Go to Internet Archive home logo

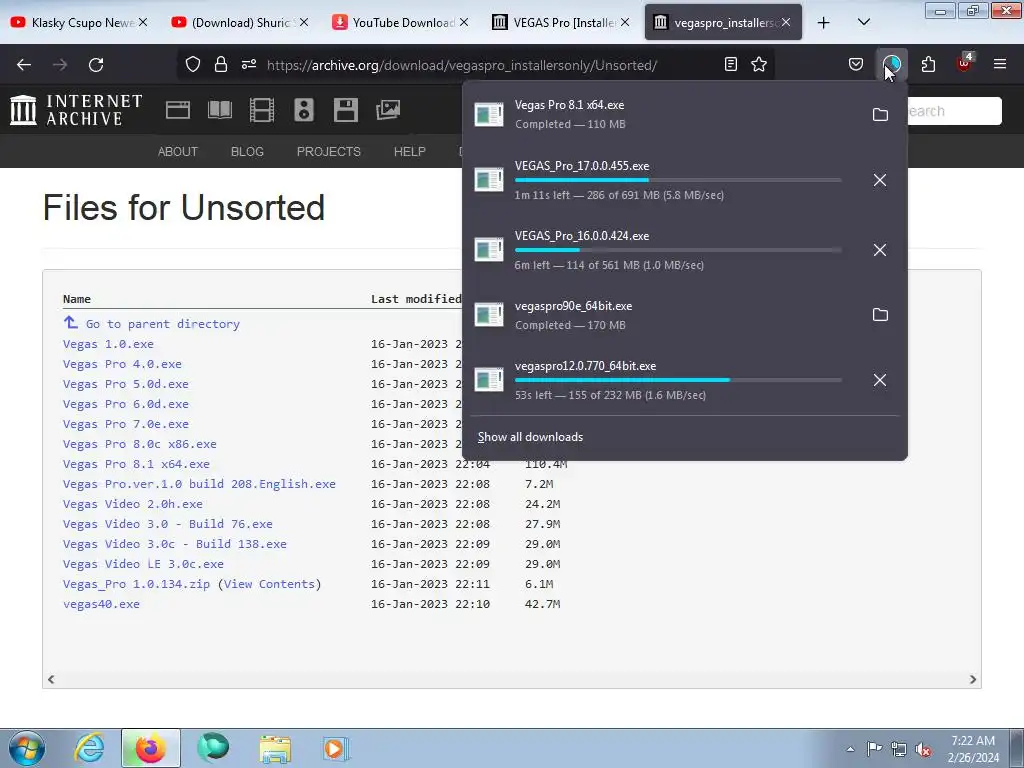click(76, 110)
